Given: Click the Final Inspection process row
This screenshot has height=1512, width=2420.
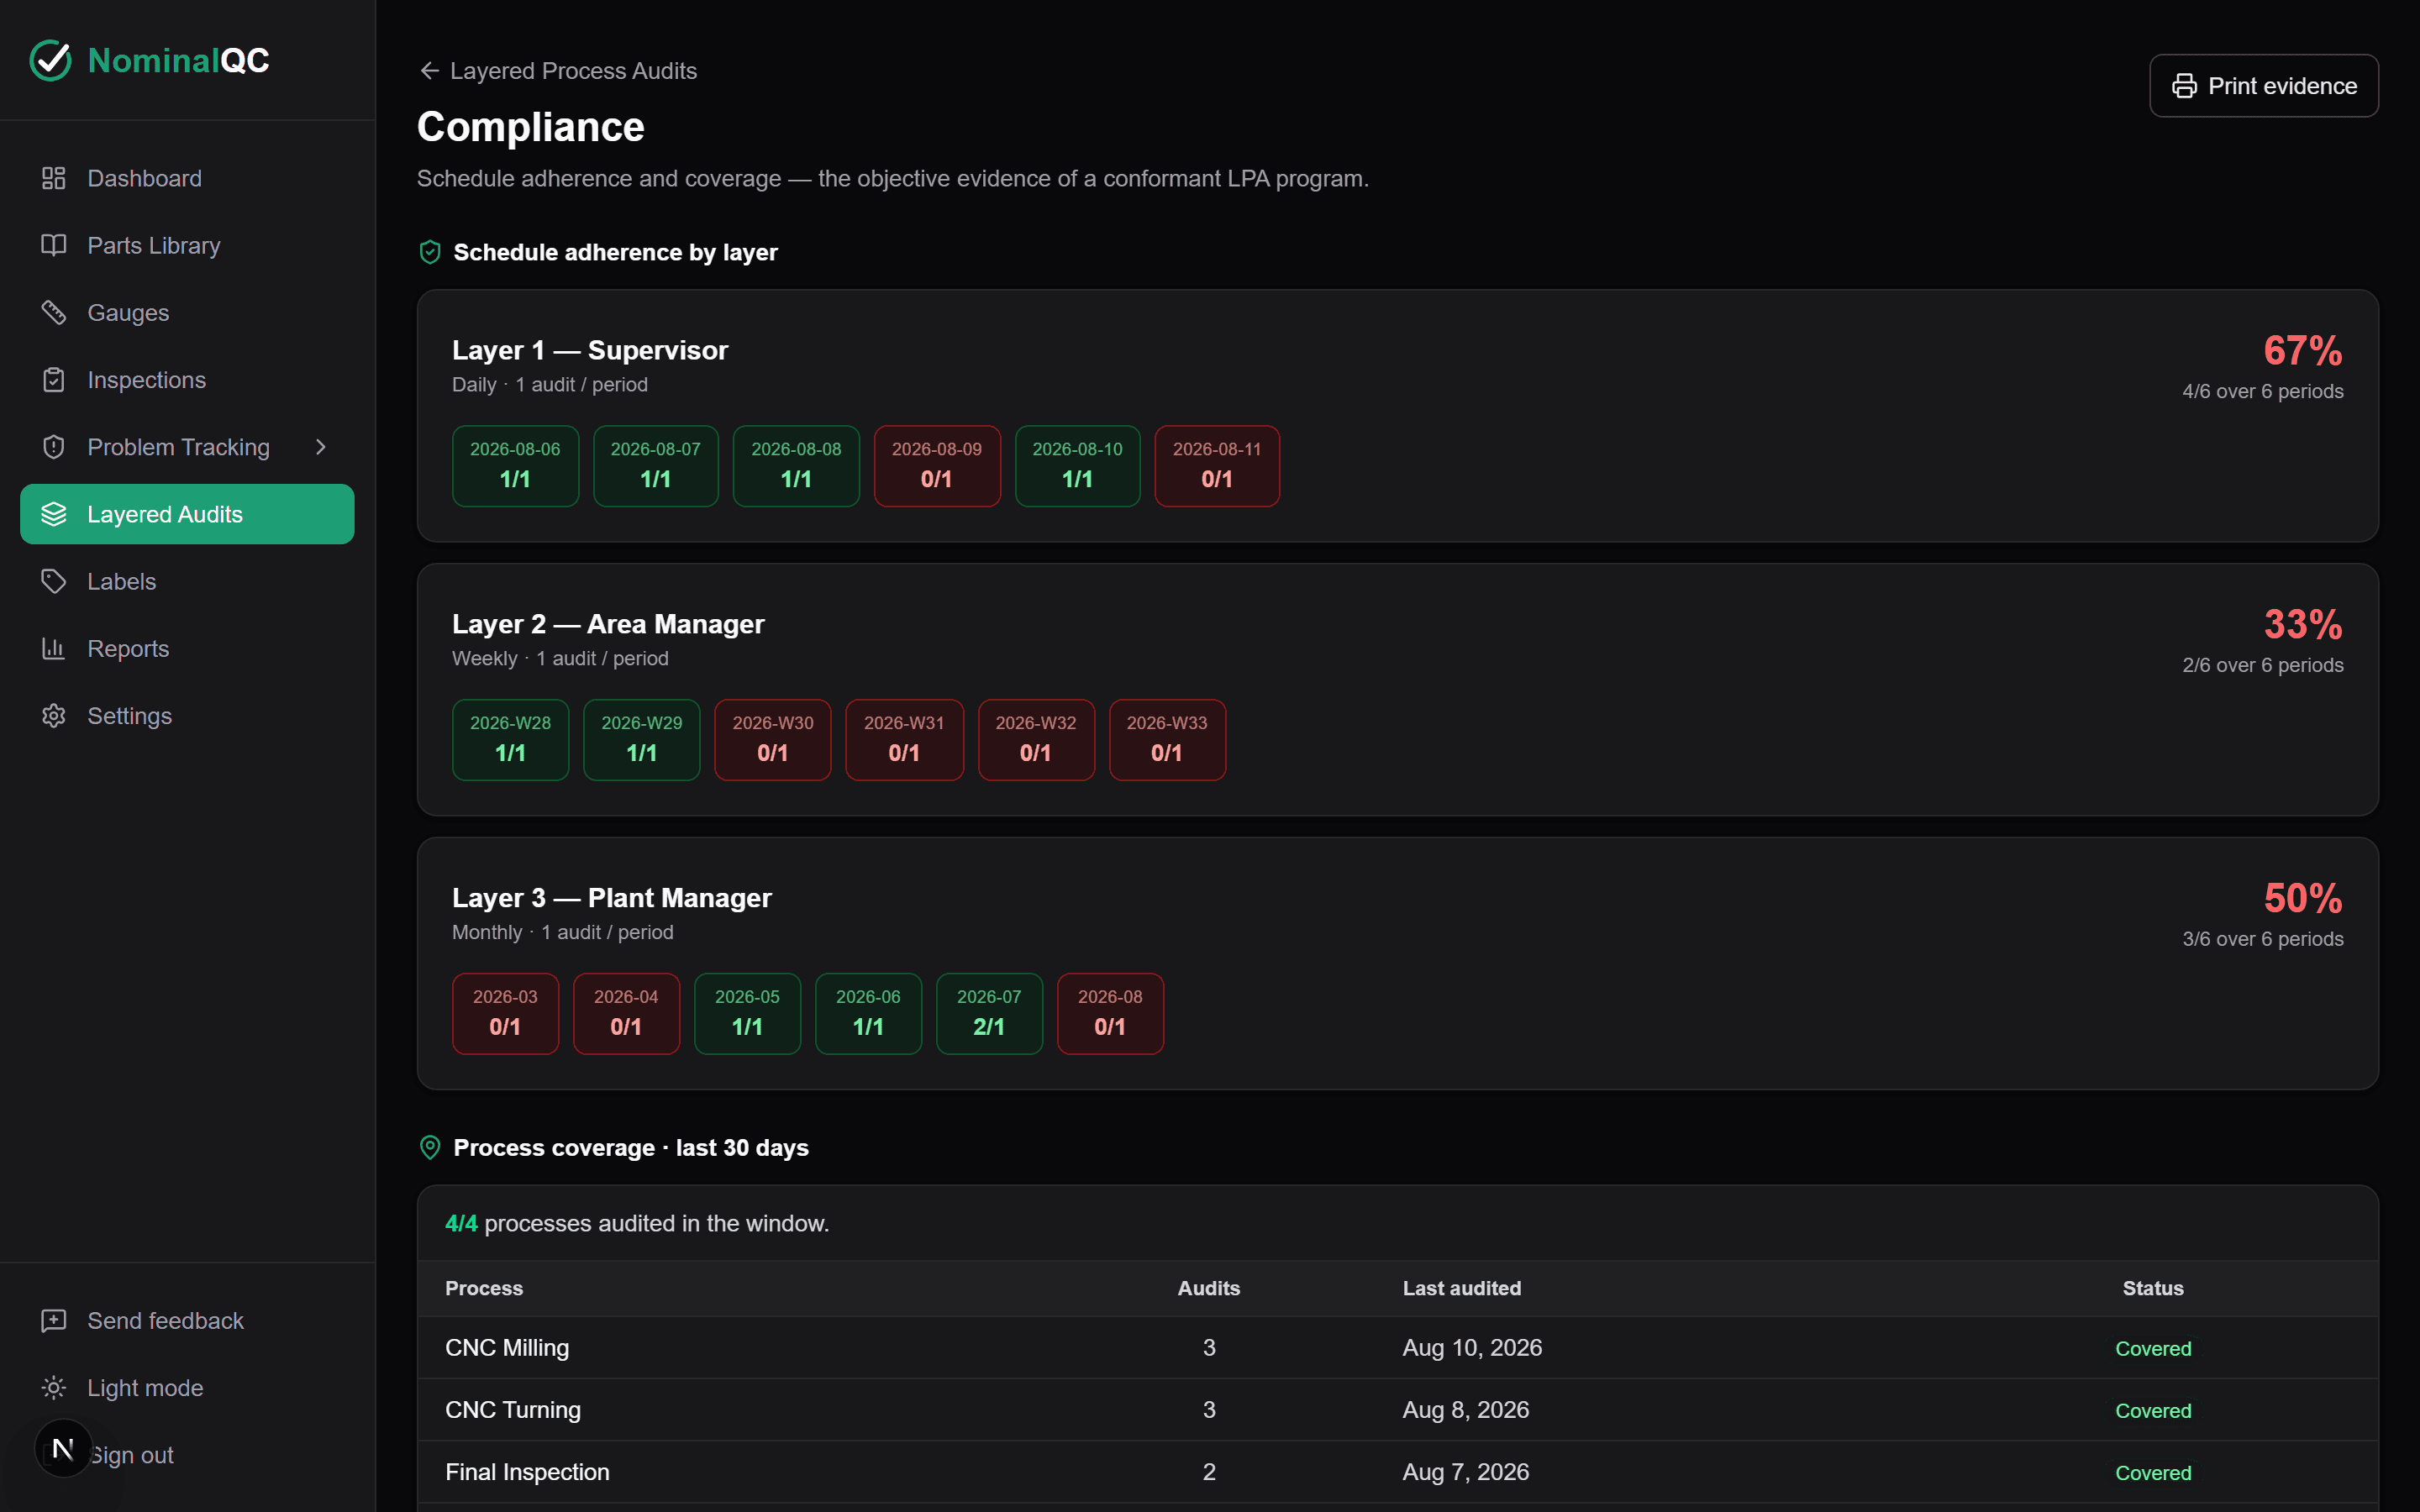Looking at the screenshot, I should (1398, 1472).
